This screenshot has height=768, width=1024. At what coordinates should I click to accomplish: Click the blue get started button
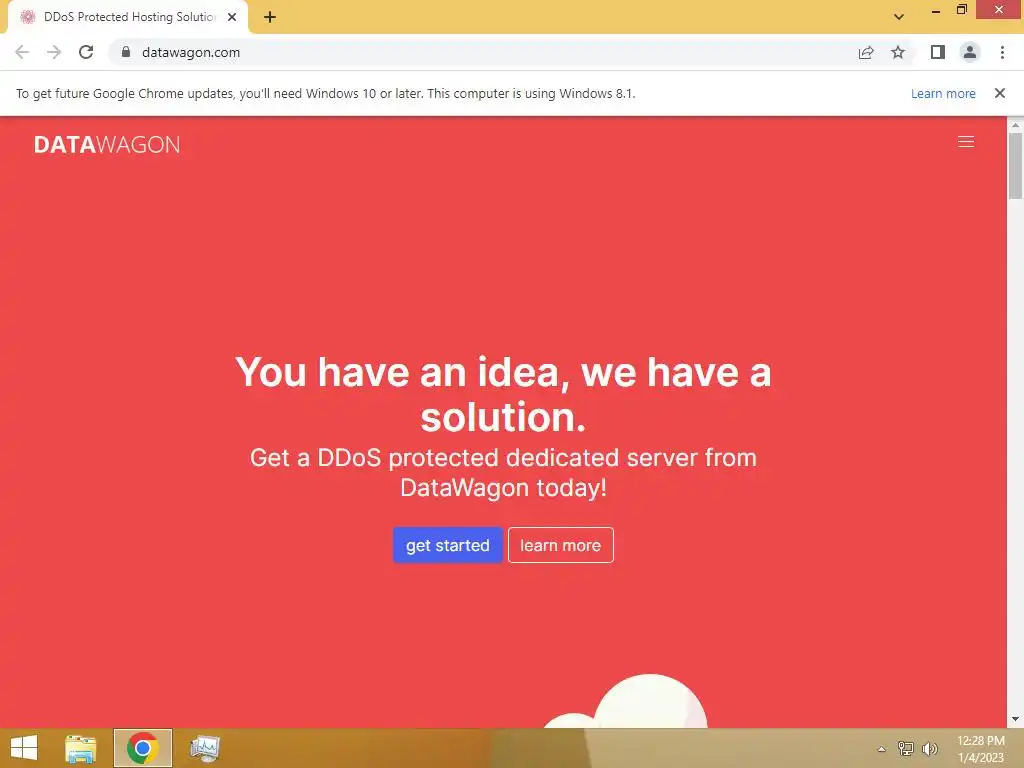(x=447, y=545)
